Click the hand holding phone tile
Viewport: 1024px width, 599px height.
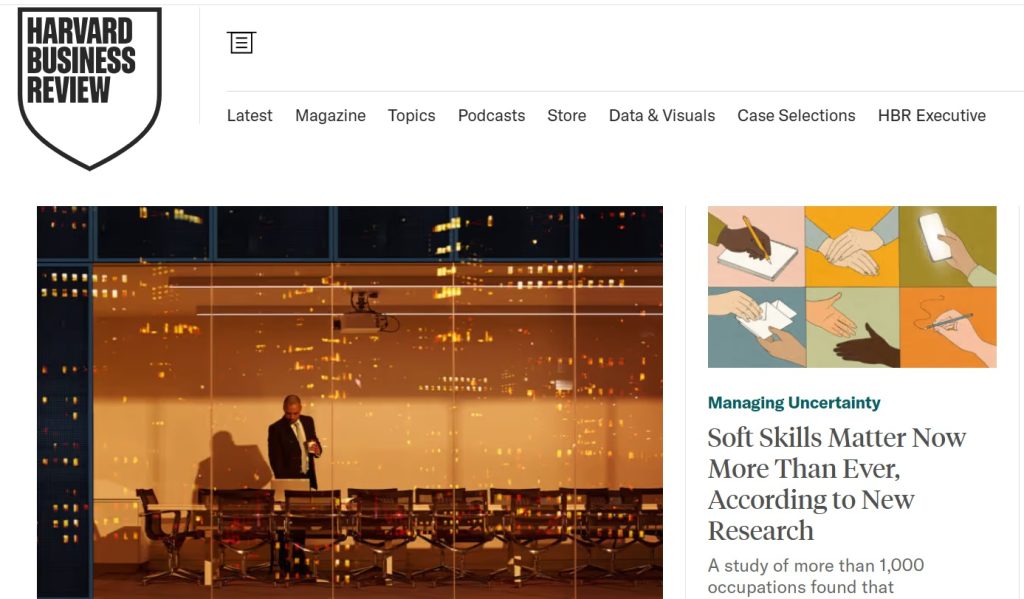click(948, 246)
